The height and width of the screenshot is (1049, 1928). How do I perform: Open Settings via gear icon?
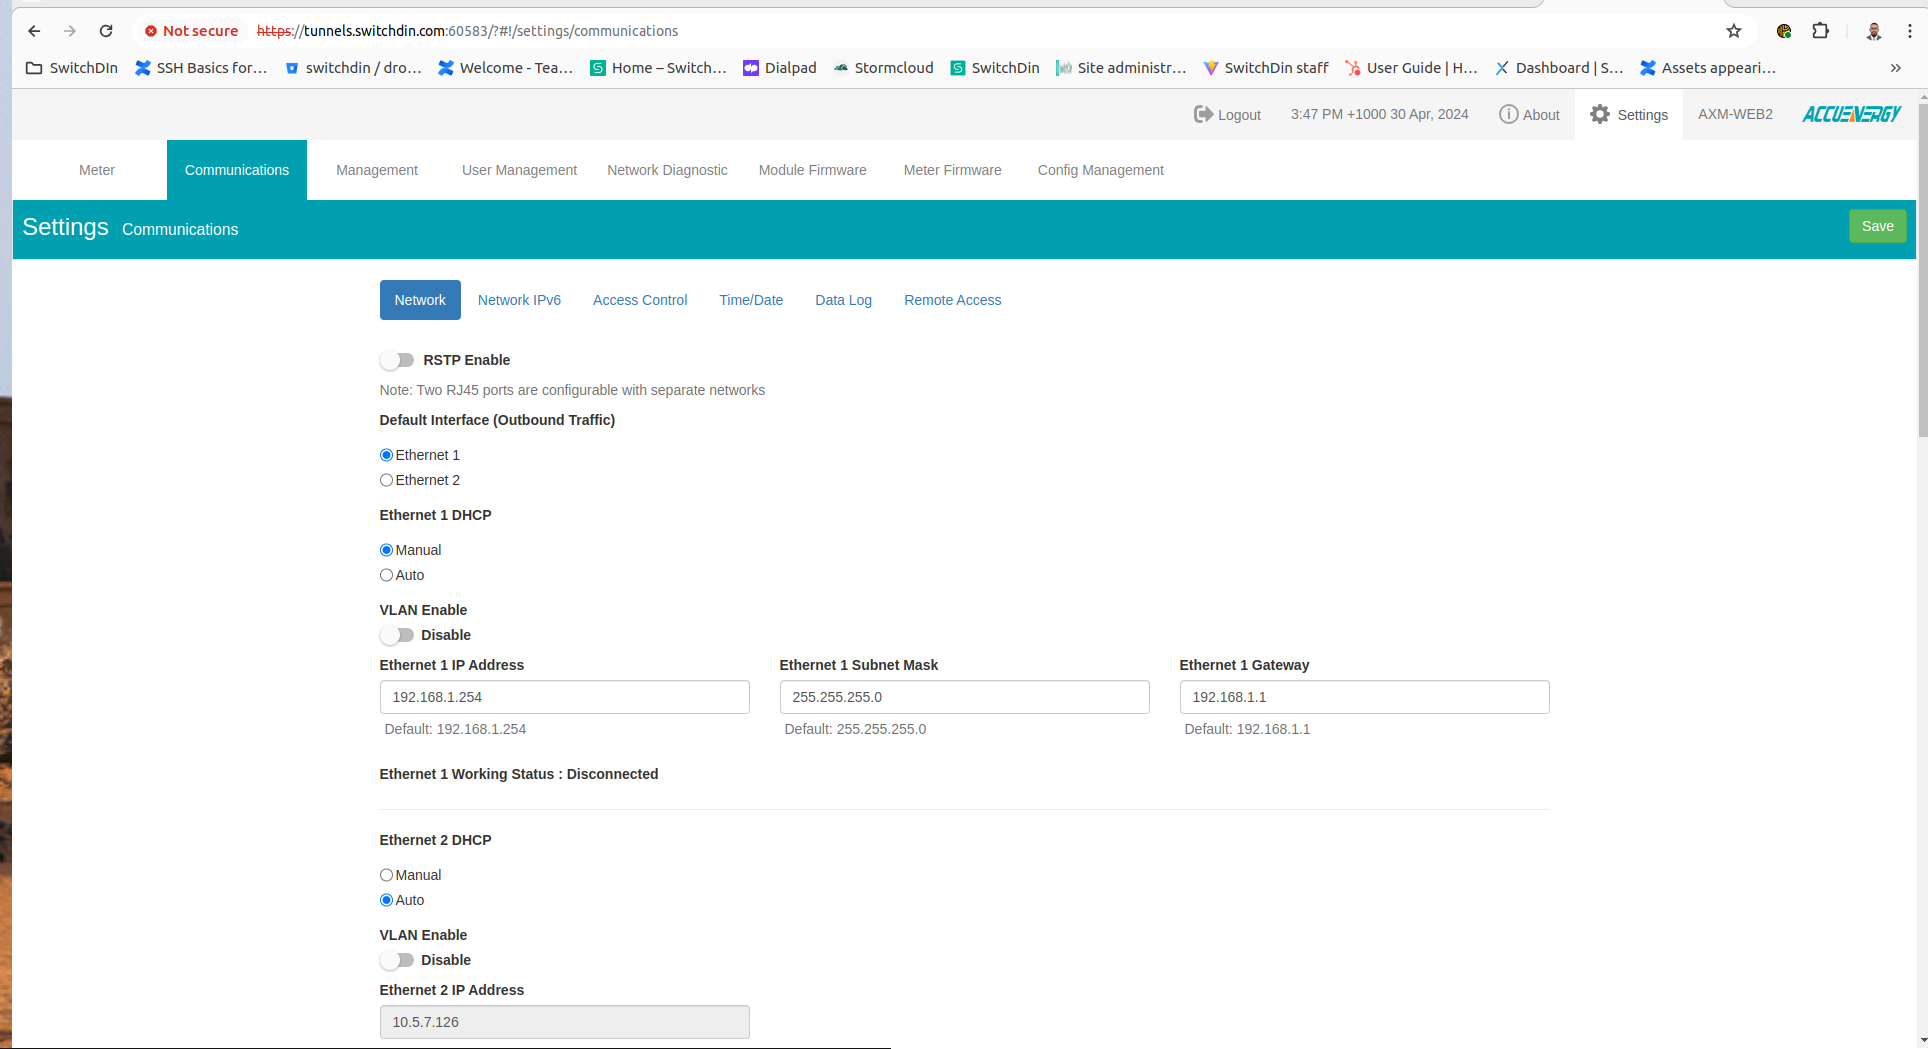(x=1629, y=115)
